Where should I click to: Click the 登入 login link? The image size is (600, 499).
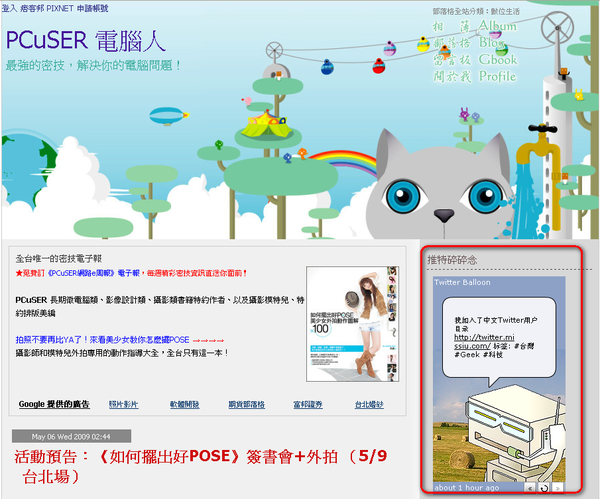point(9,8)
